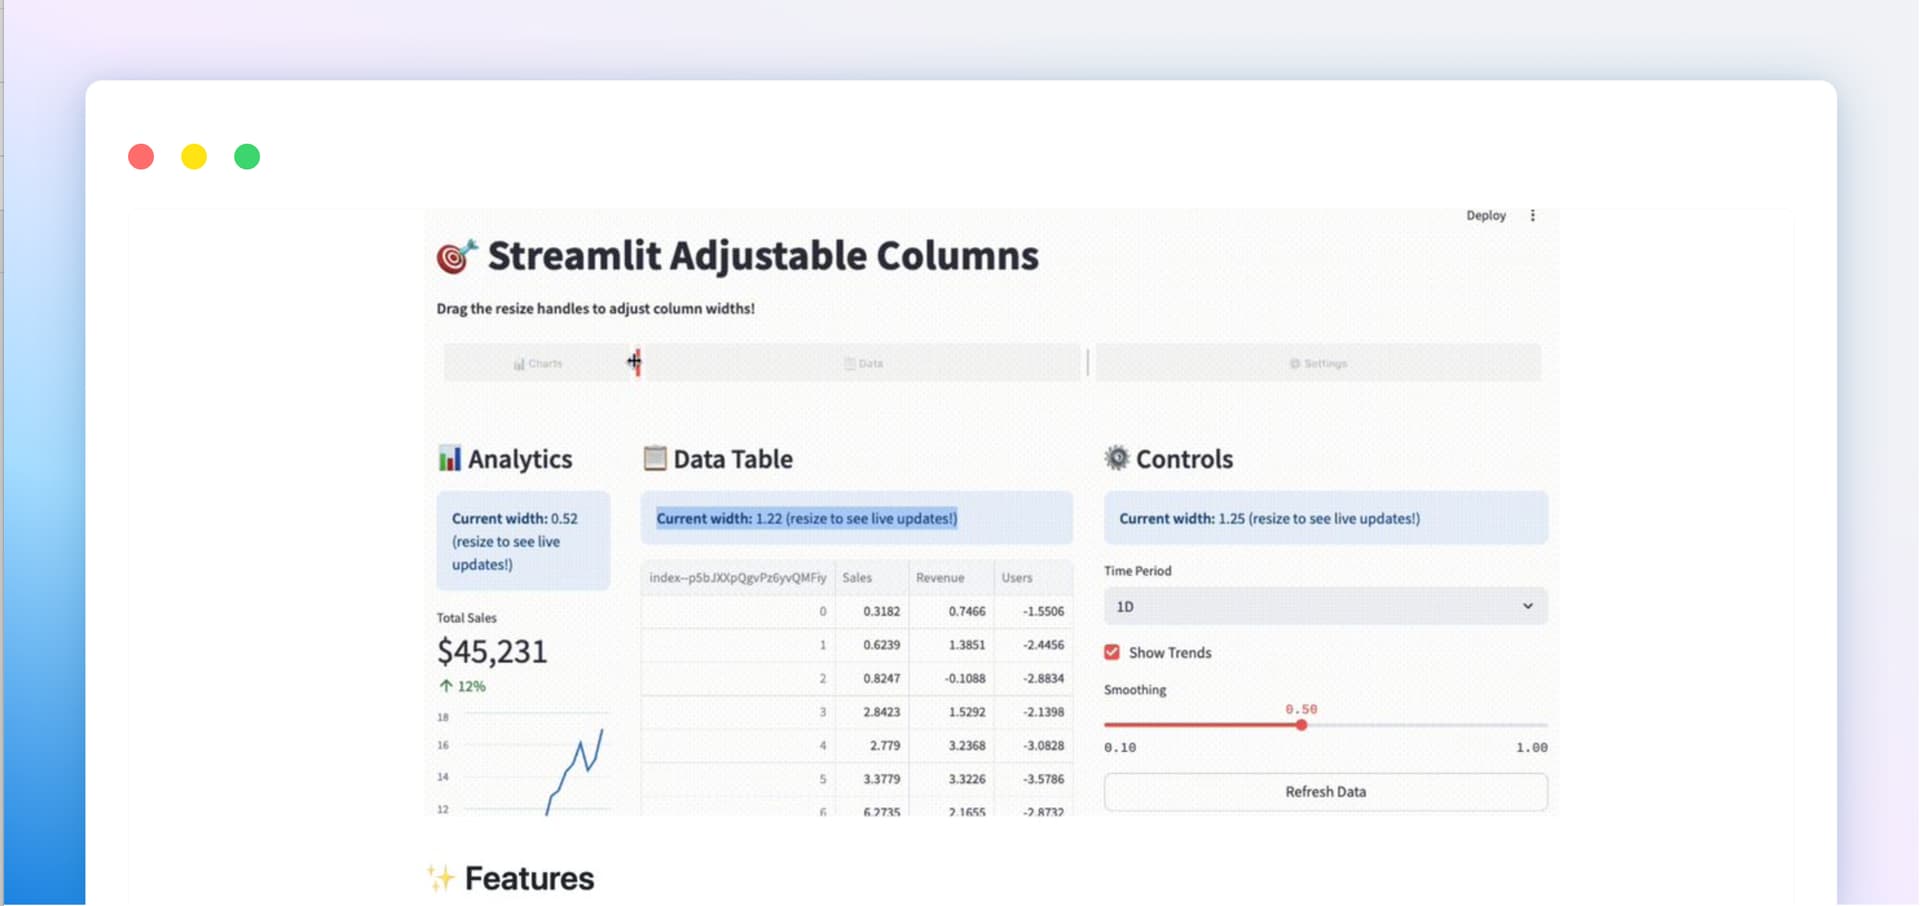
Task: Click the Revenue cell -0.1088
Action: point(950,678)
